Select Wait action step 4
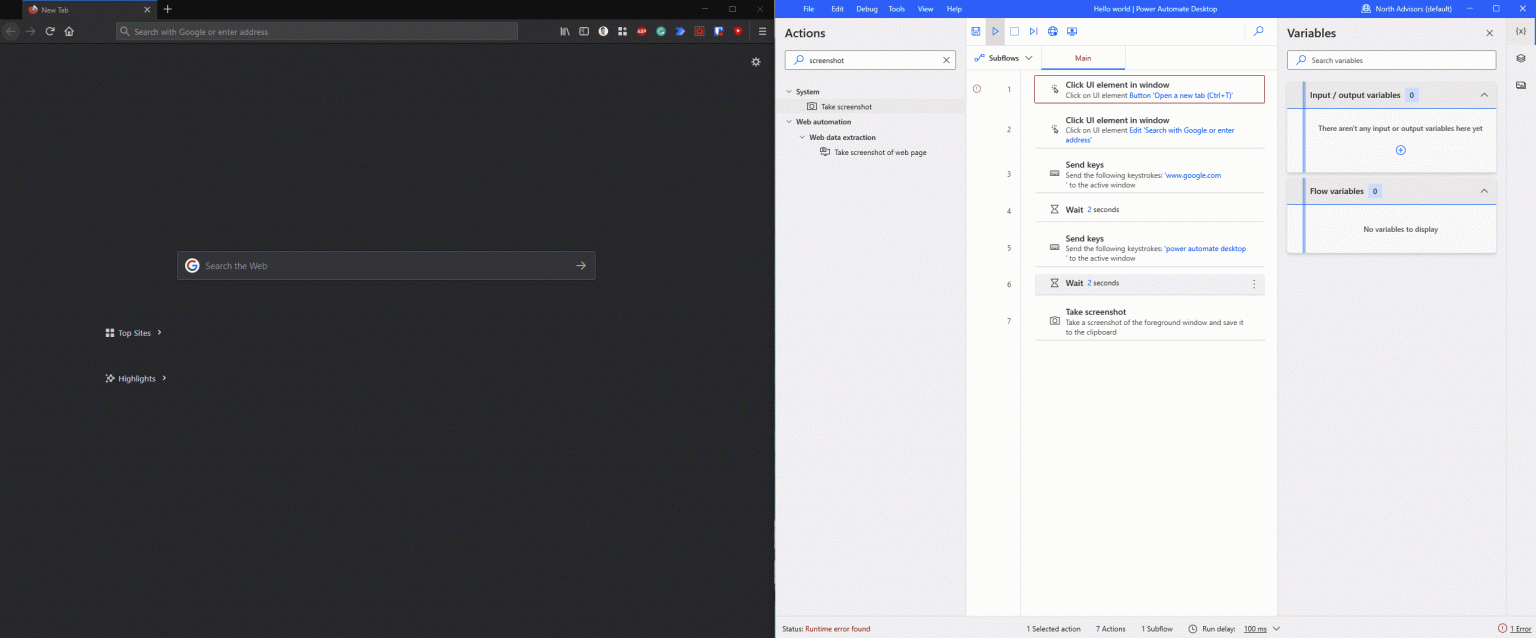This screenshot has width=1536, height=638. point(1149,210)
